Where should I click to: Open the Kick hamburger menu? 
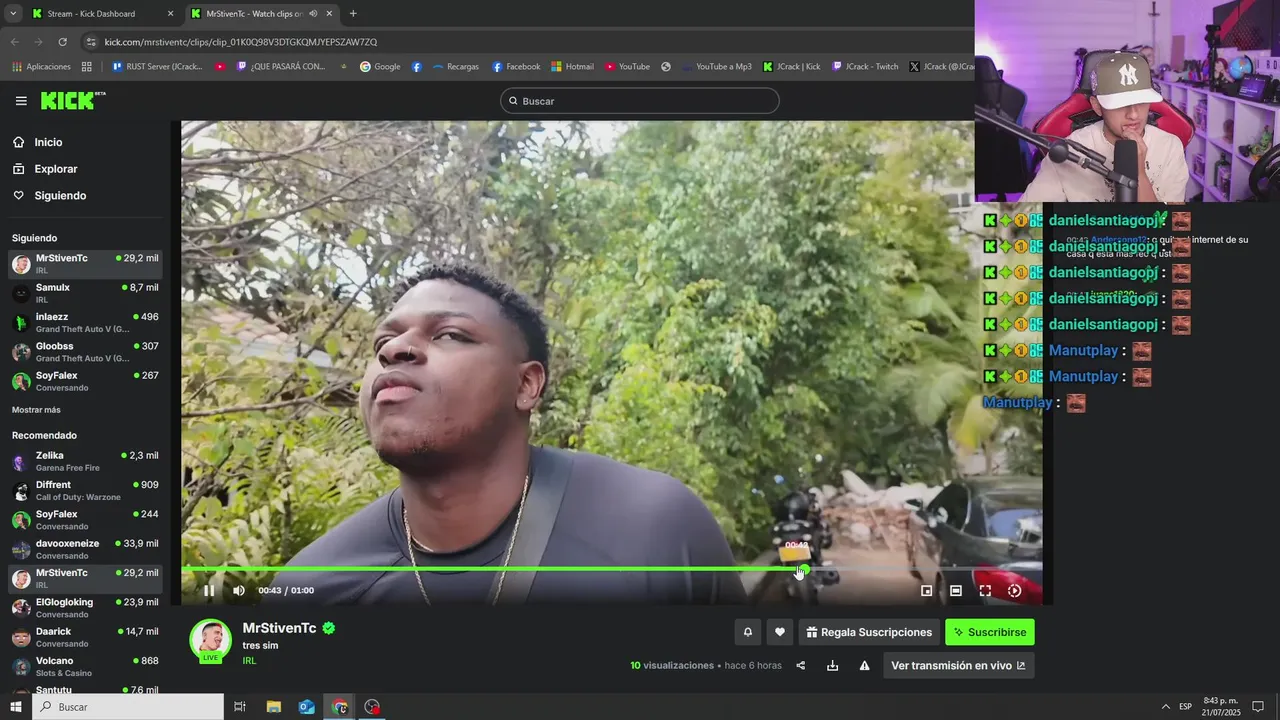(21, 101)
